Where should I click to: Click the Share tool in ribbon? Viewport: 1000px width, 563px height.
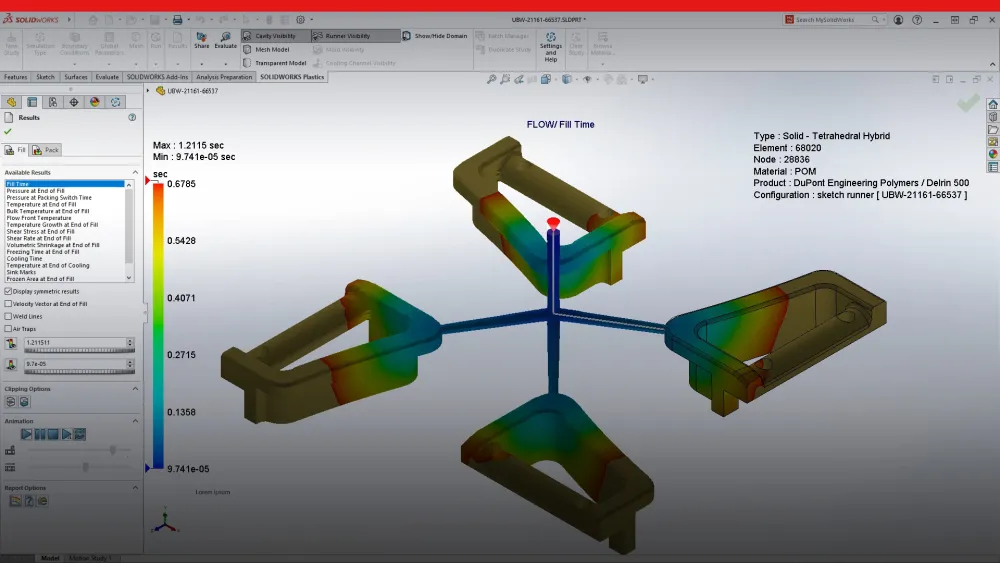(202, 41)
